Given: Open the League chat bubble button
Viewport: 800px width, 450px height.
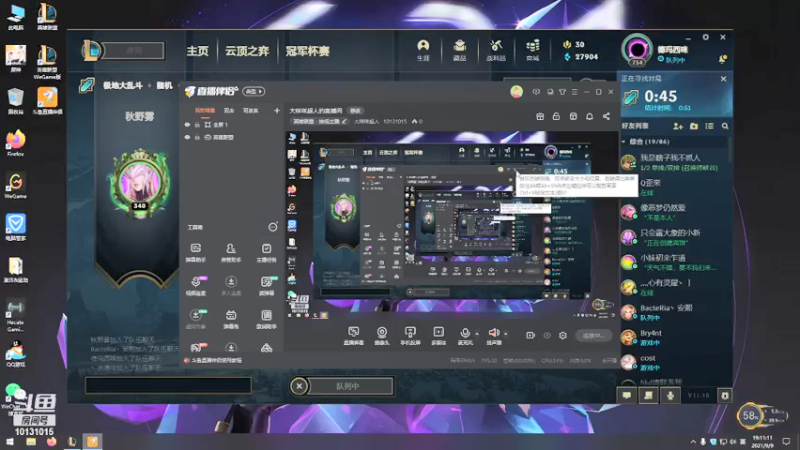Looking at the screenshot, I should [627, 395].
